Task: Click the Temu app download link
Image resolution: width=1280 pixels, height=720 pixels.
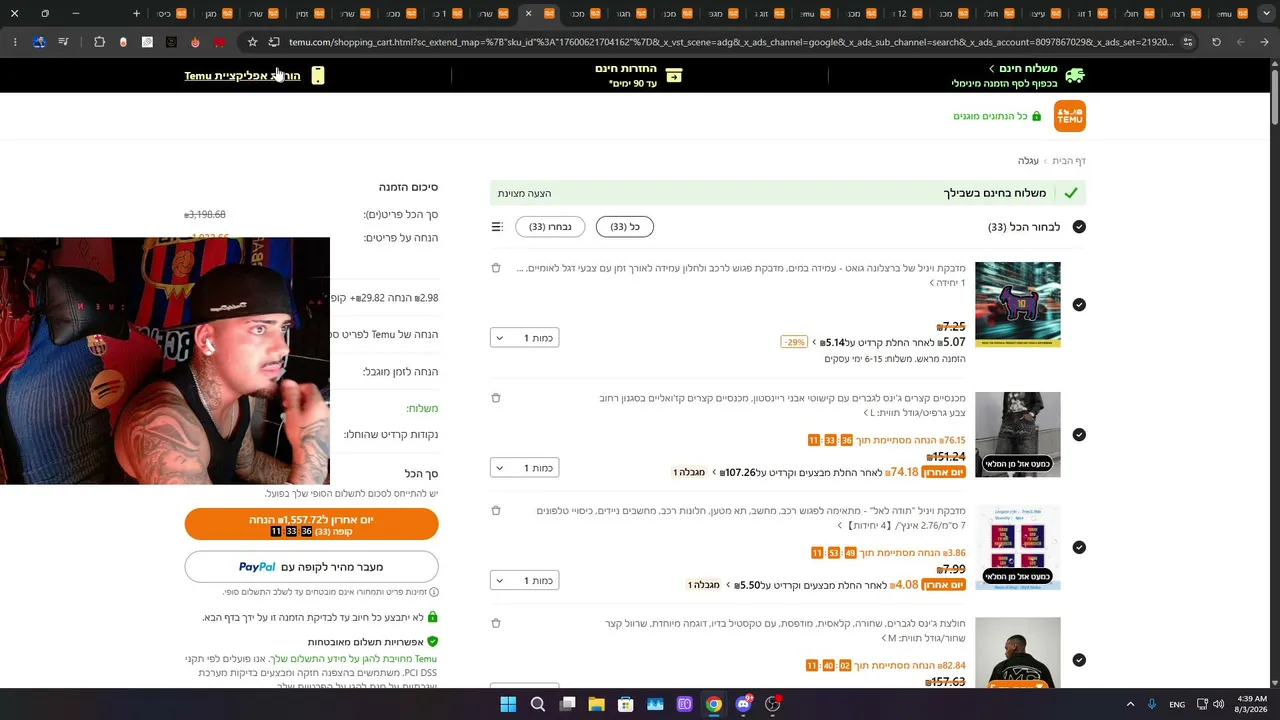Action: point(242,76)
